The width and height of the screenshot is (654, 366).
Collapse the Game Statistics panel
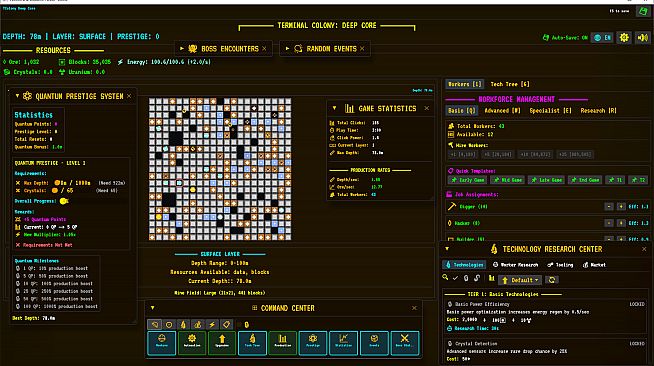[335, 108]
